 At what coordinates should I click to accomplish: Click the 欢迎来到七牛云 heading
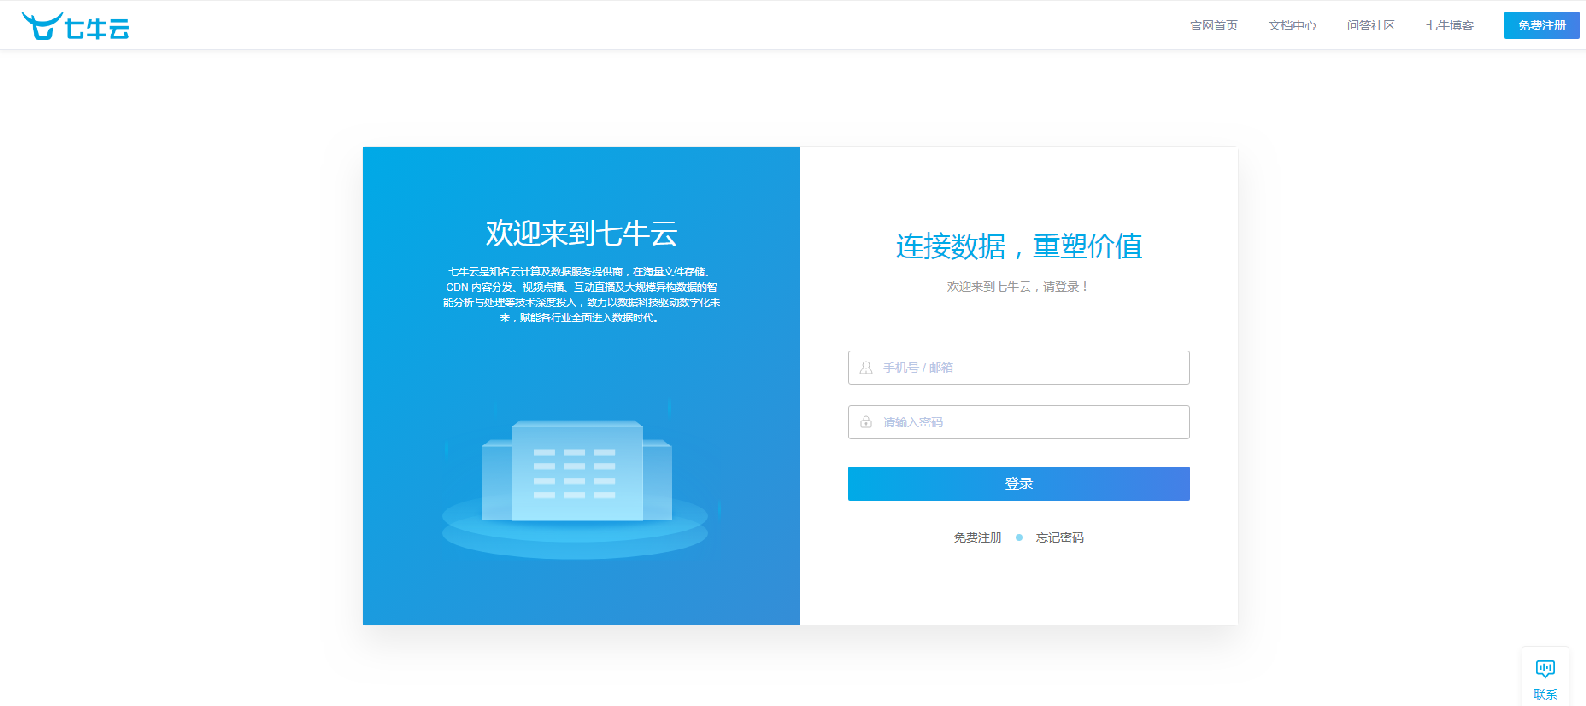click(582, 233)
